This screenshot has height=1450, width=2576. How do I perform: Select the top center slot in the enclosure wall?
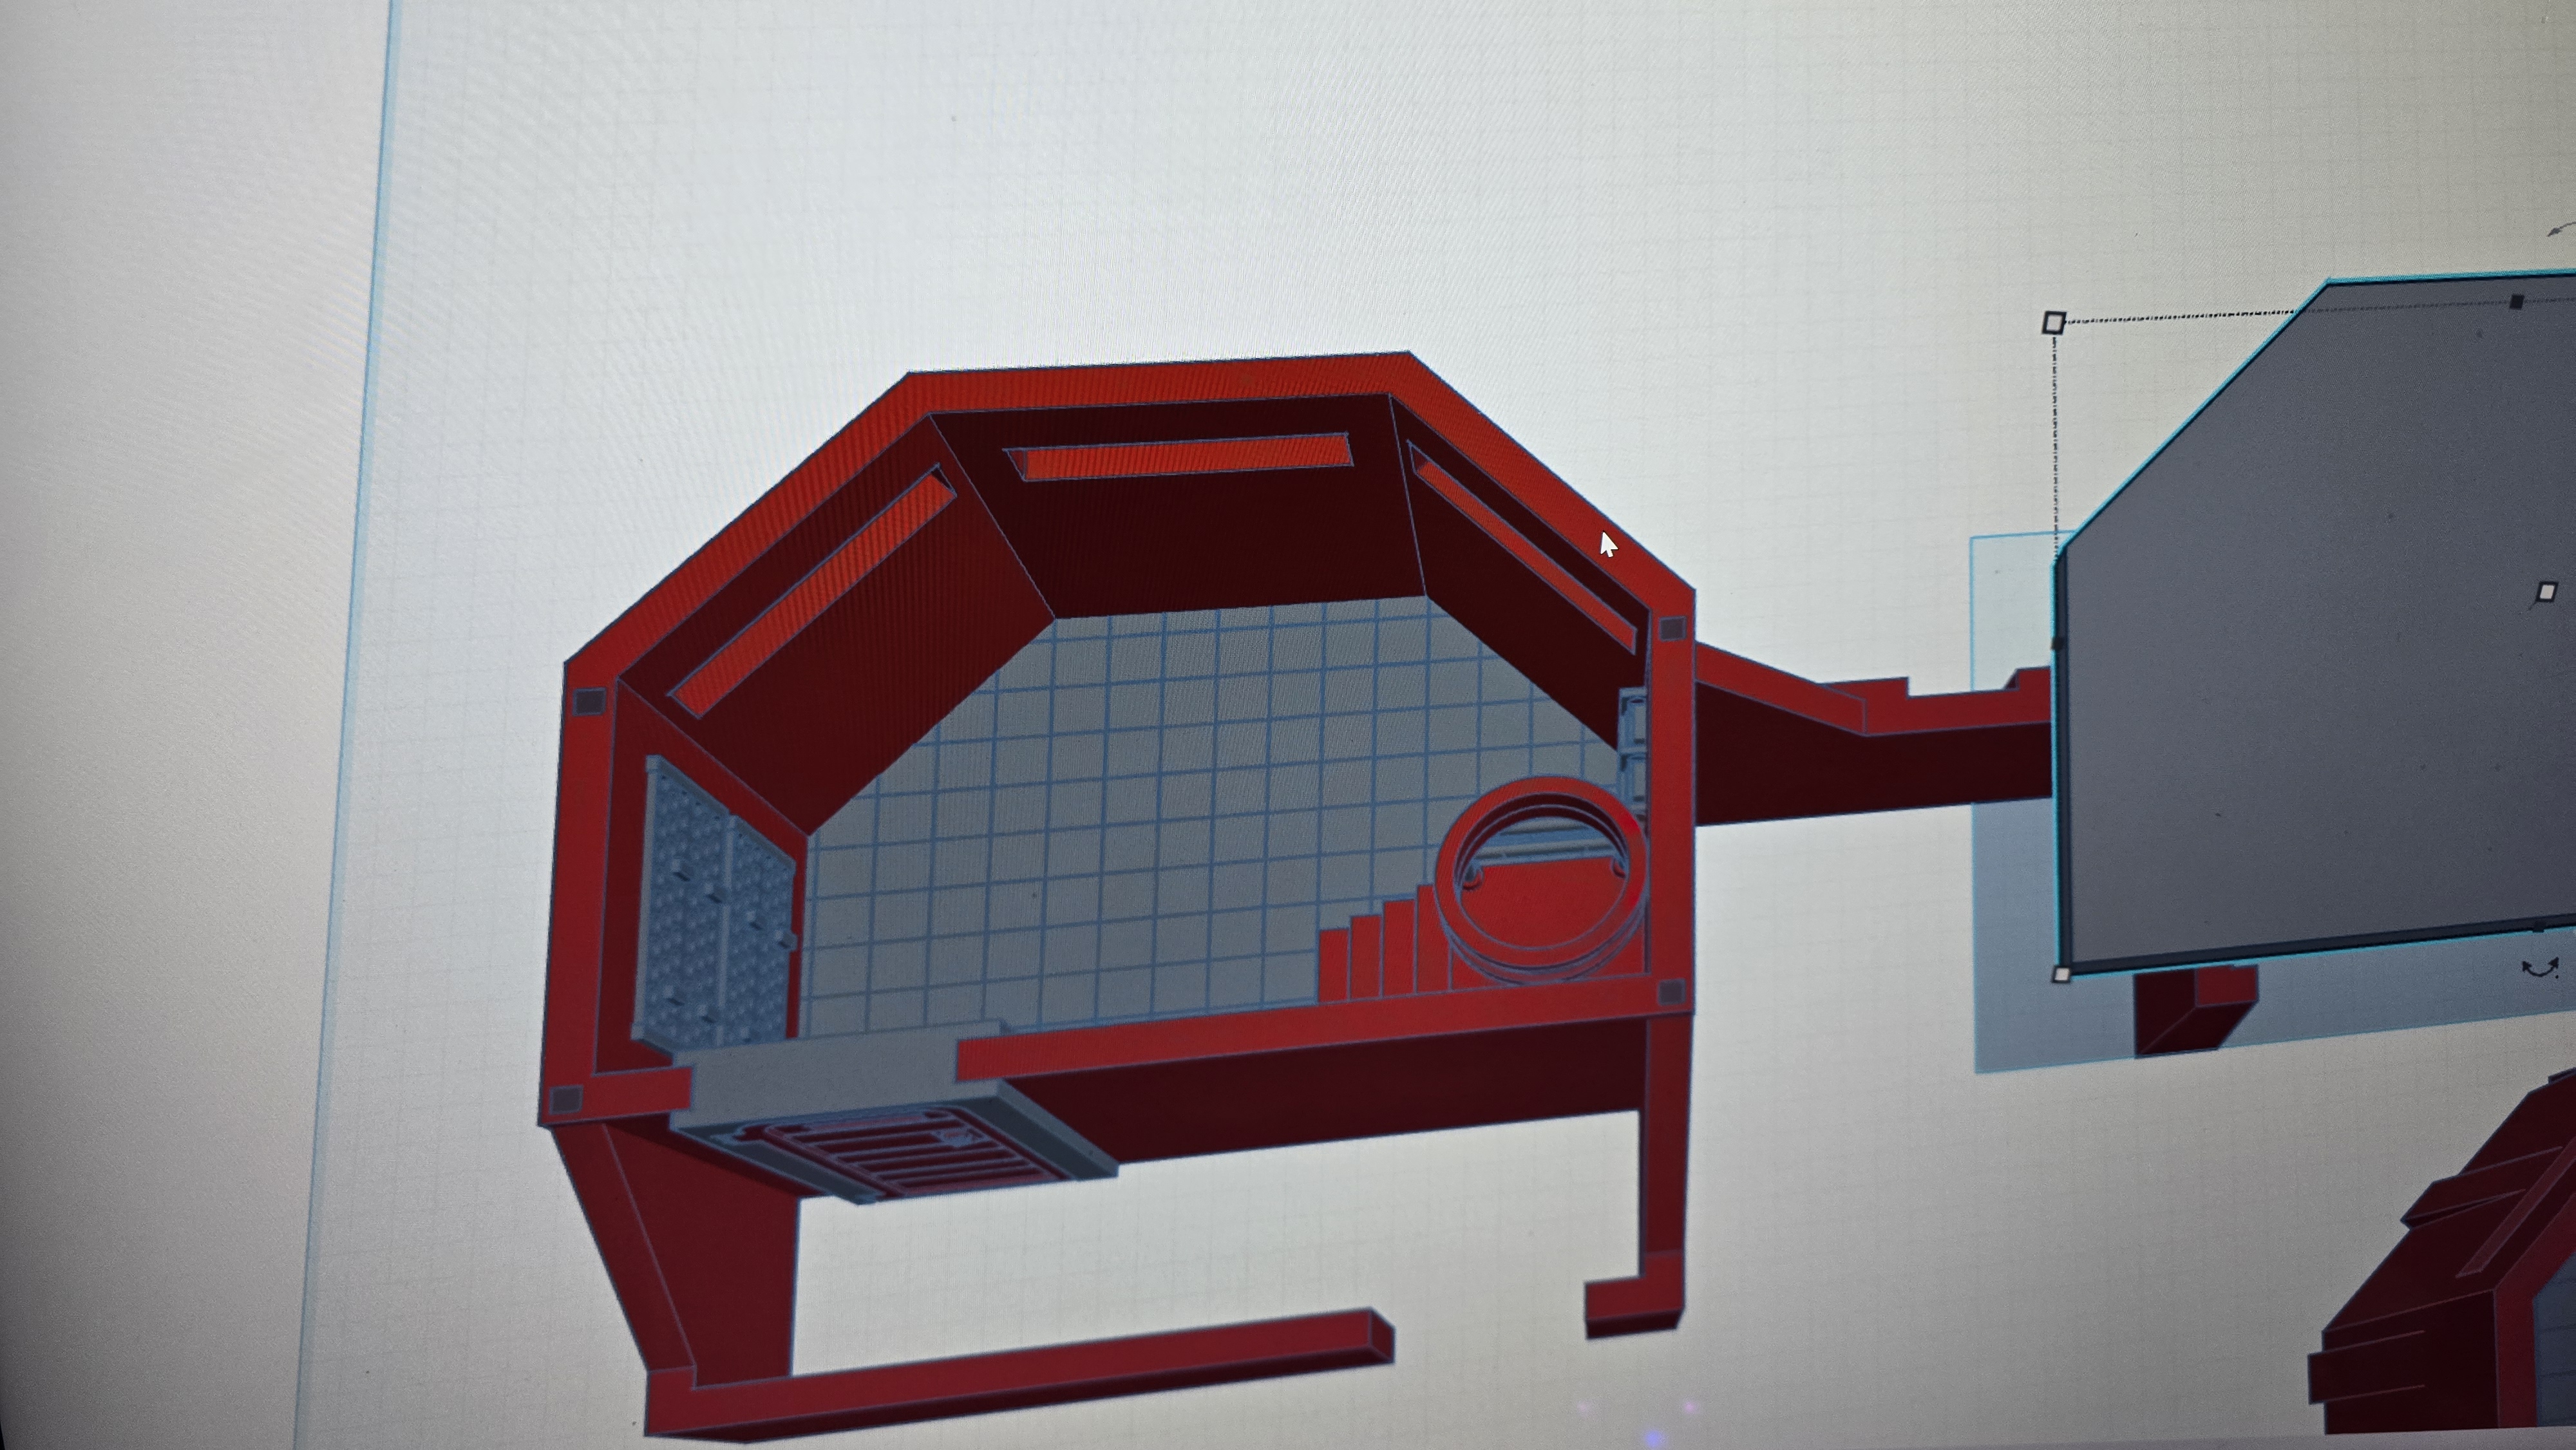click(1180, 457)
